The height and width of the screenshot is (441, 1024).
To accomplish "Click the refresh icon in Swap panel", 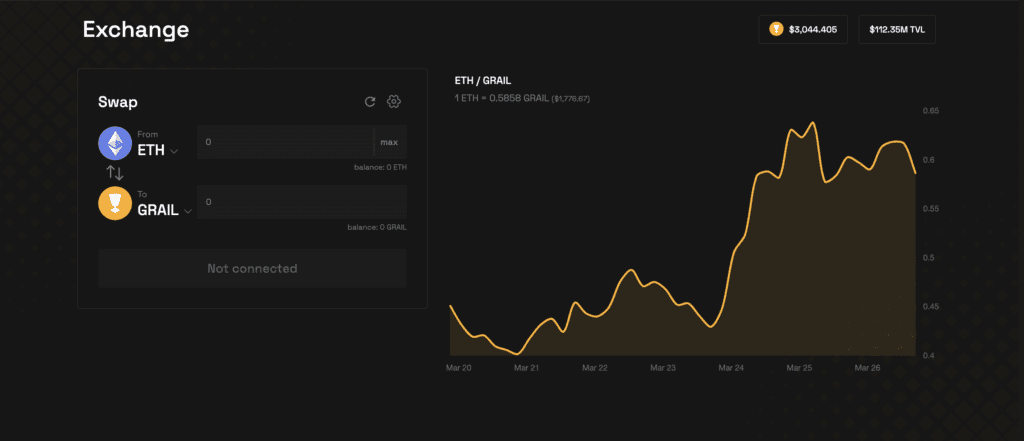I will pos(370,101).
